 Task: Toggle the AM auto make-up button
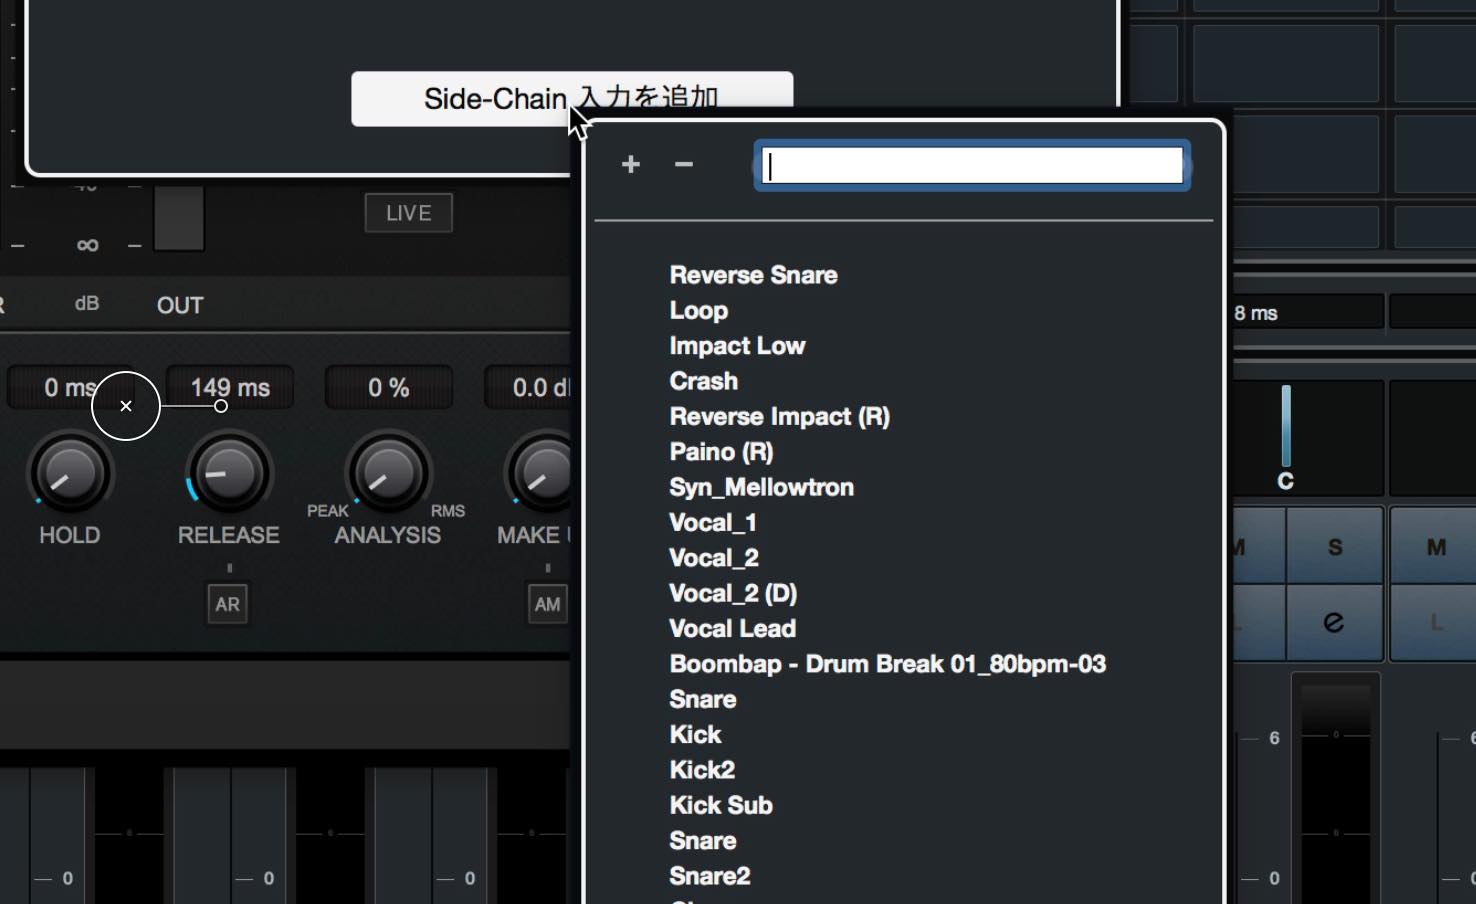547,604
